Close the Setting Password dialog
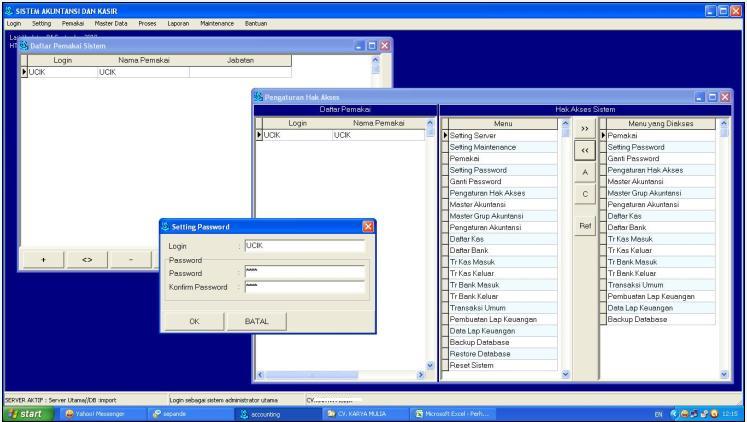747x422 pixels. (367, 227)
